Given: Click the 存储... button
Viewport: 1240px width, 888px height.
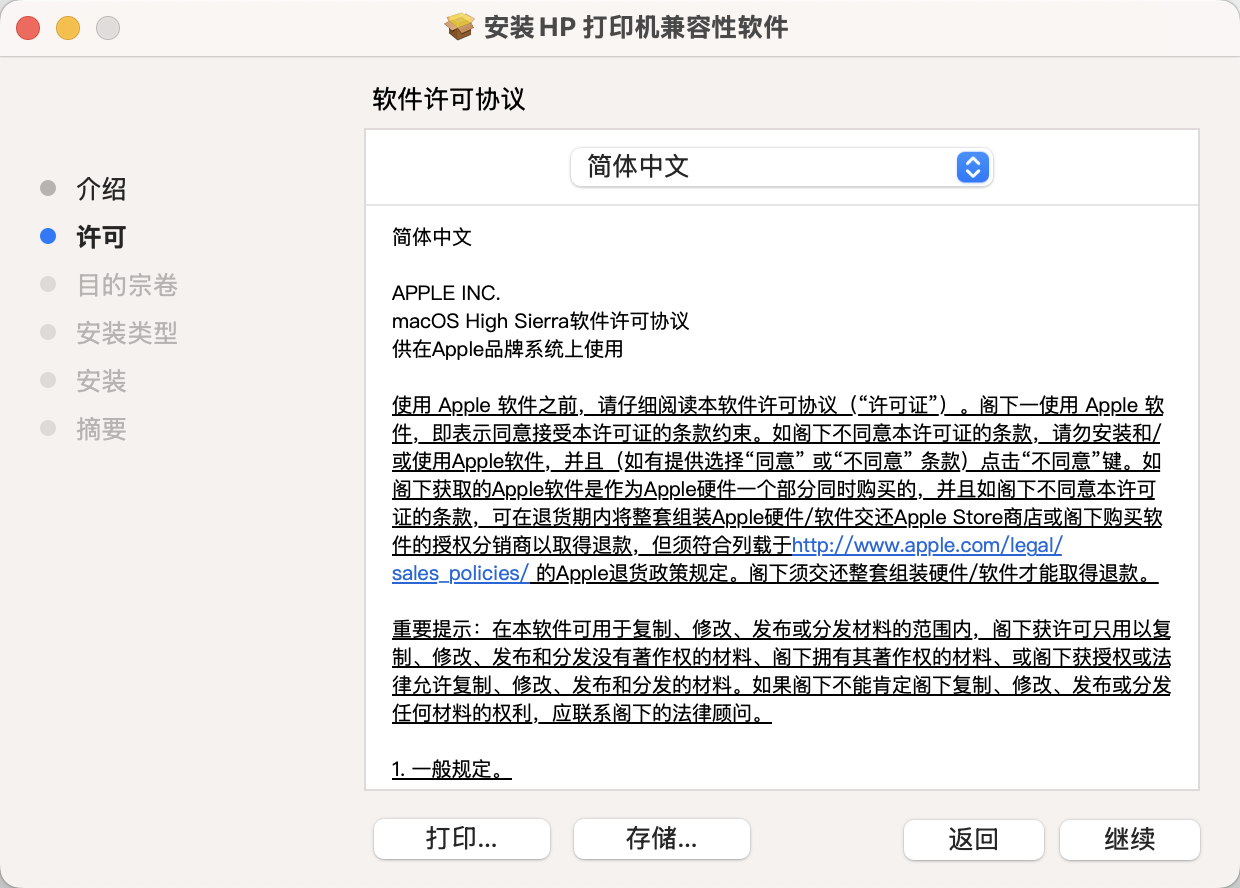Looking at the screenshot, I should pos(662,839).
